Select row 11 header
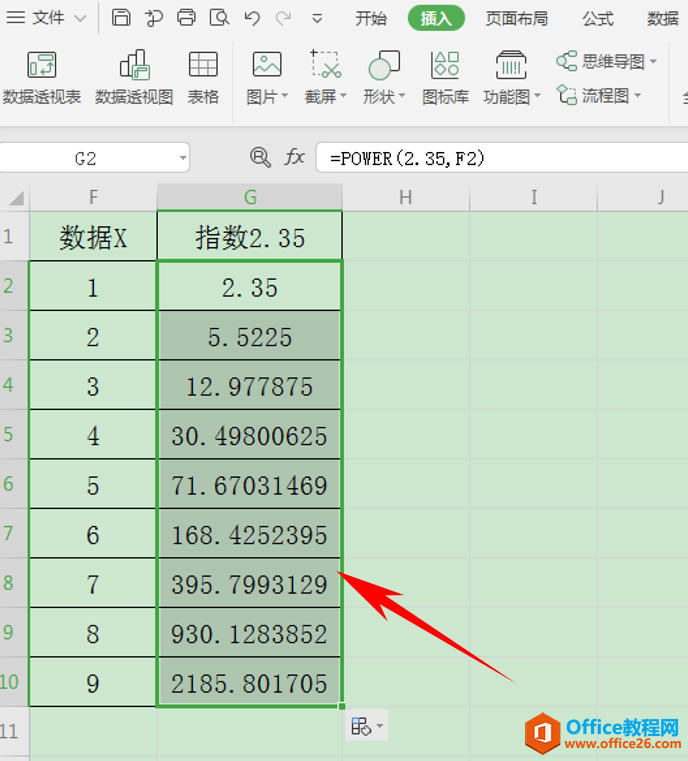 coord(14,731)
